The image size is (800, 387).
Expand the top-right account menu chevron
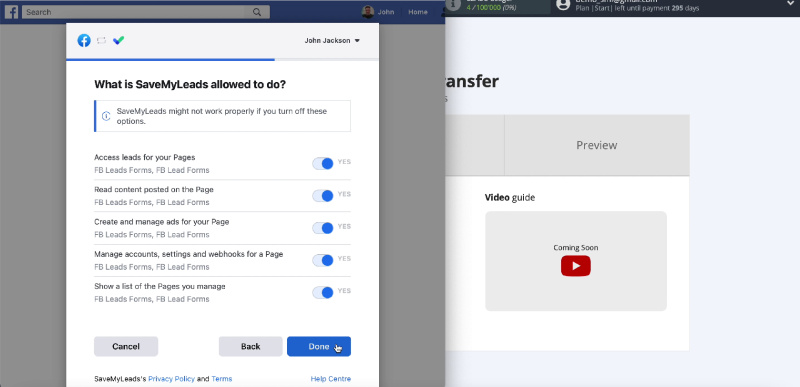[790, 4]
